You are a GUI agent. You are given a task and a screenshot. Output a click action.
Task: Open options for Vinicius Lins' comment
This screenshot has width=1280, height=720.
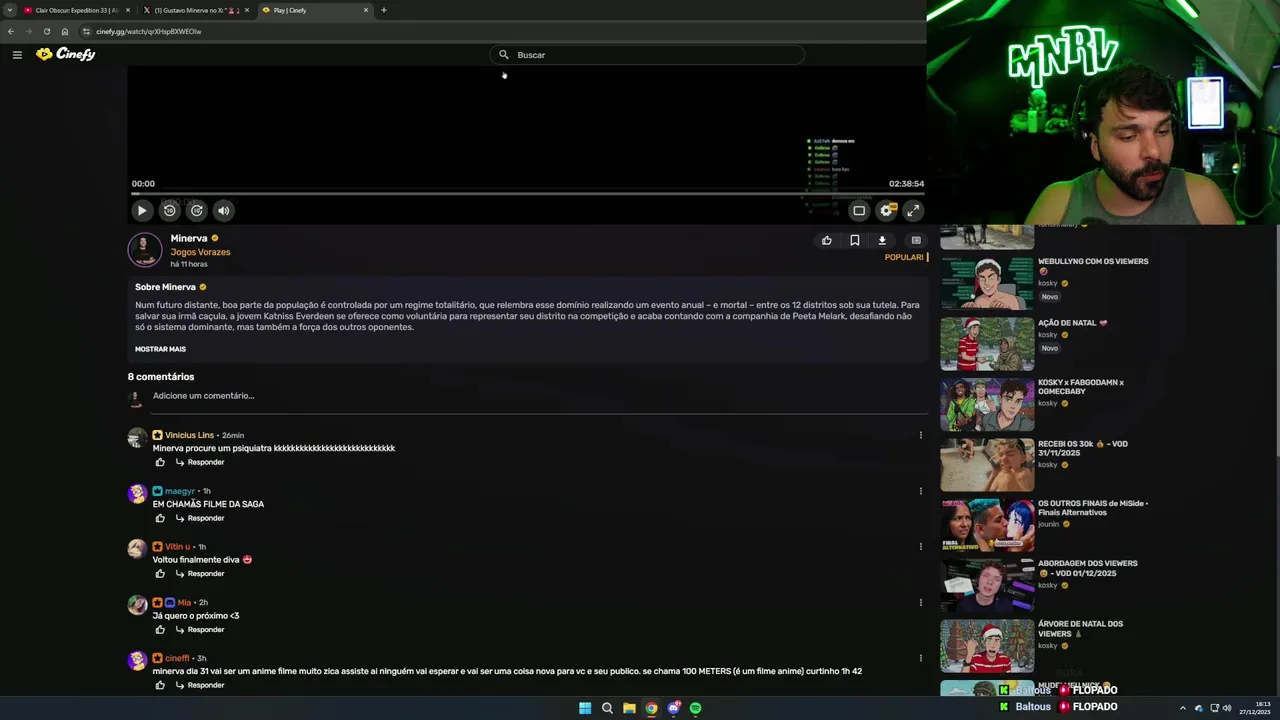pos(920,435)
